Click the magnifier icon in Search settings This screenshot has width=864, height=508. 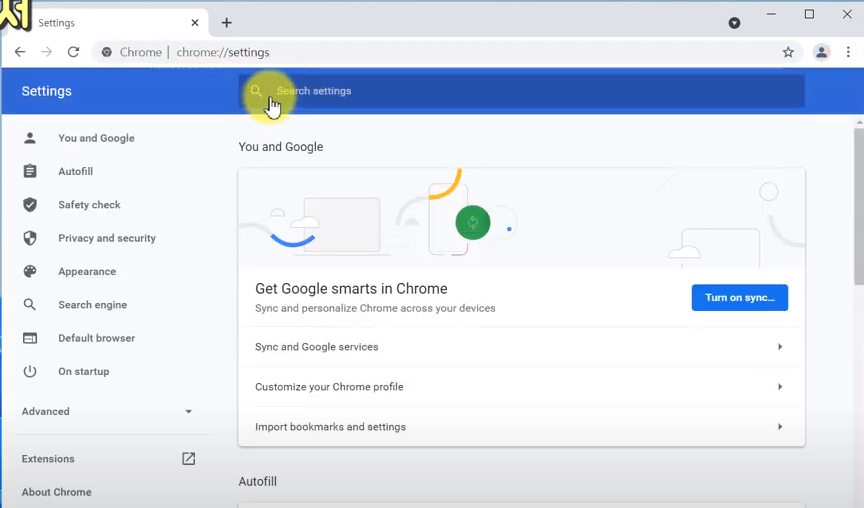256,91
